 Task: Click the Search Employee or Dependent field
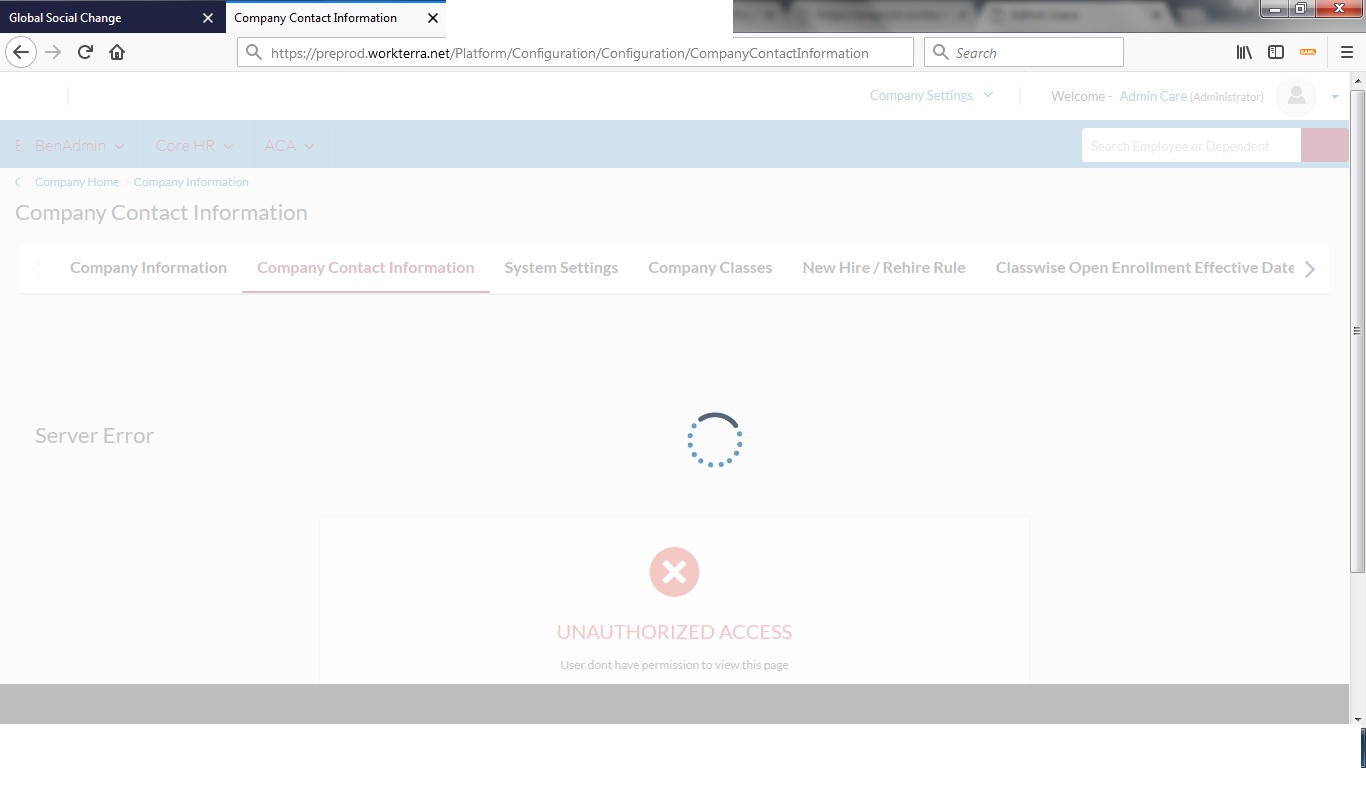(x=1190, y=146)
